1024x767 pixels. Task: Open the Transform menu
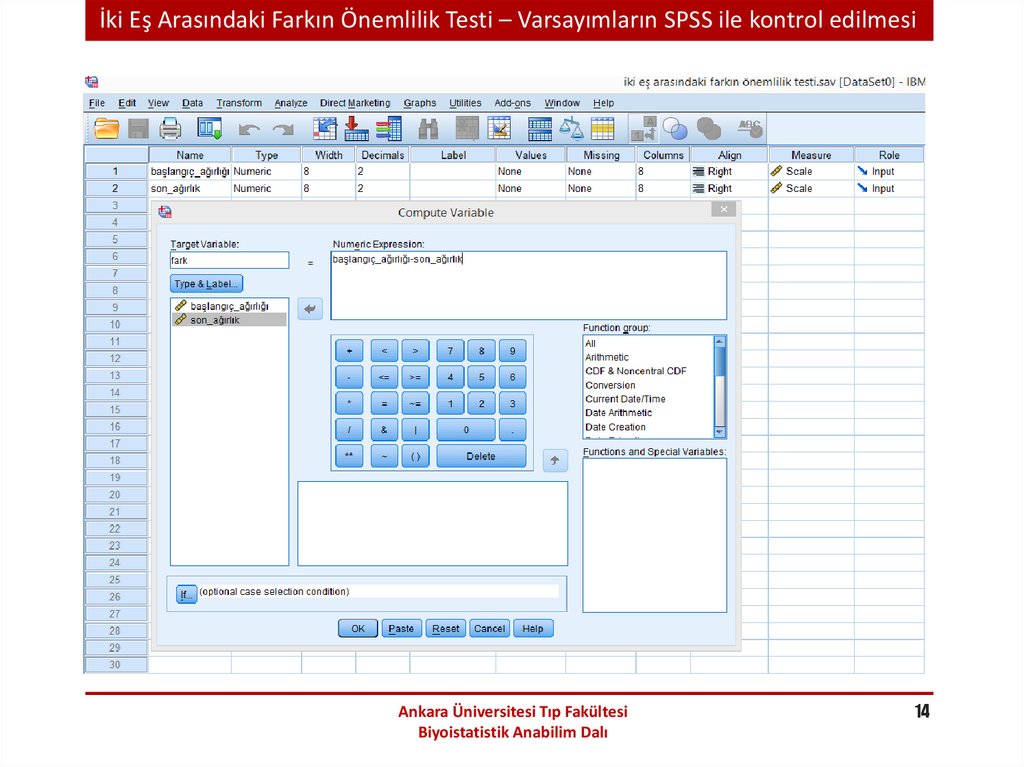[x=239, y=103]
